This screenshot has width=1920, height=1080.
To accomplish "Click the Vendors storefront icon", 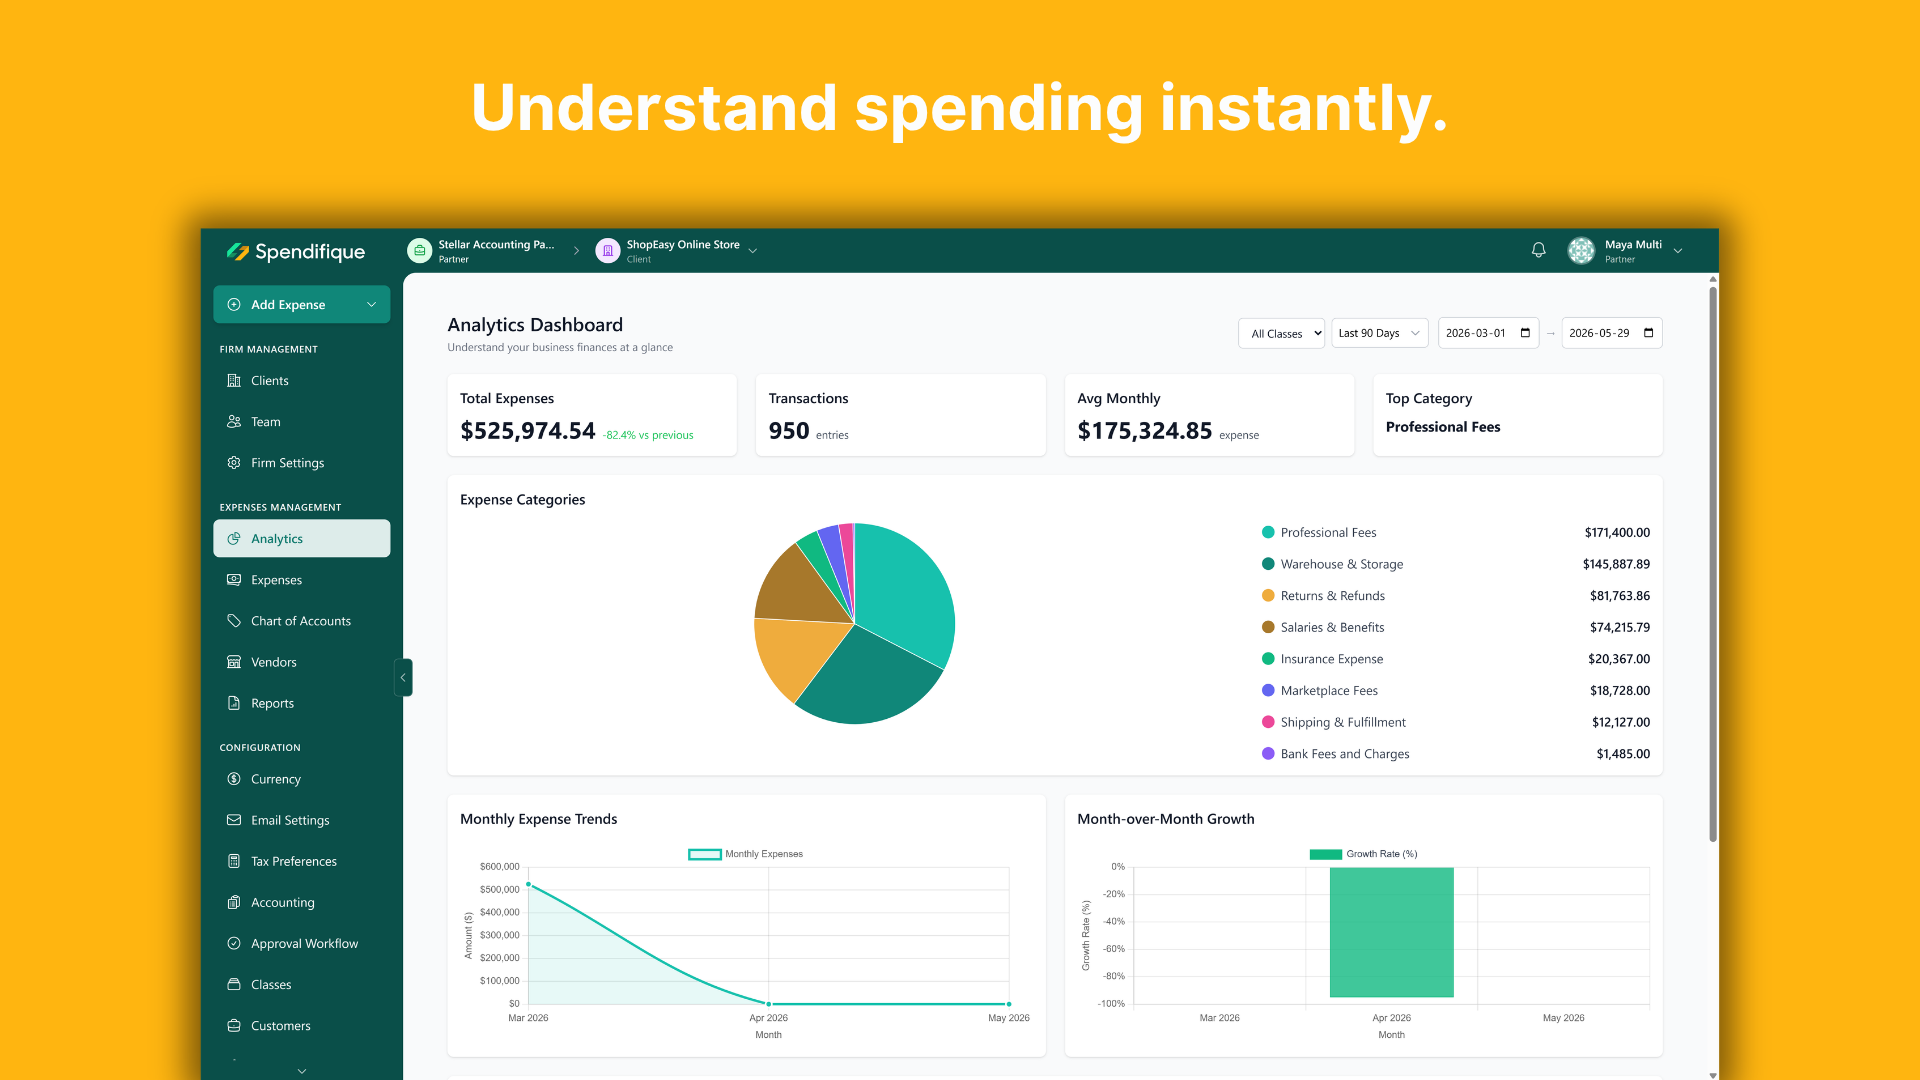I will (234, 662).
